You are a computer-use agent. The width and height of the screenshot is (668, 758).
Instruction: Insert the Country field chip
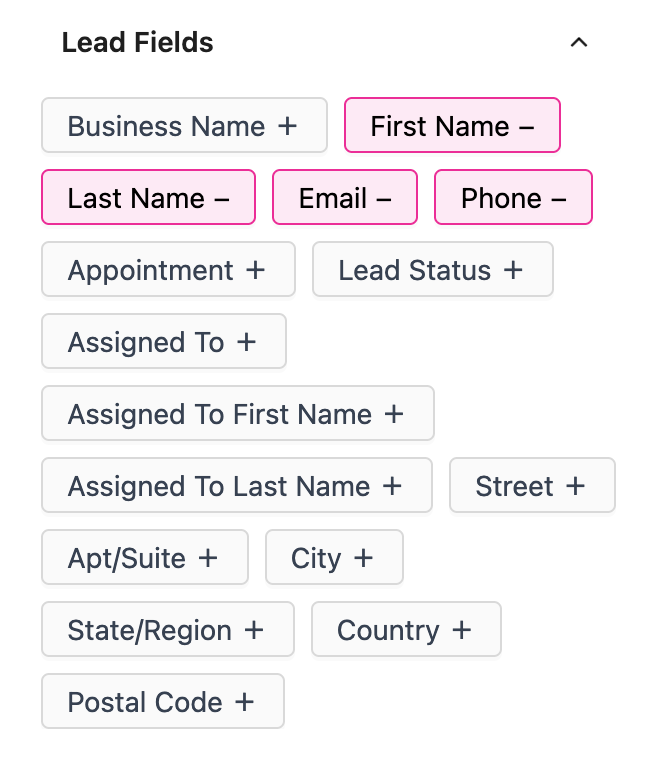tap(406, 630)
